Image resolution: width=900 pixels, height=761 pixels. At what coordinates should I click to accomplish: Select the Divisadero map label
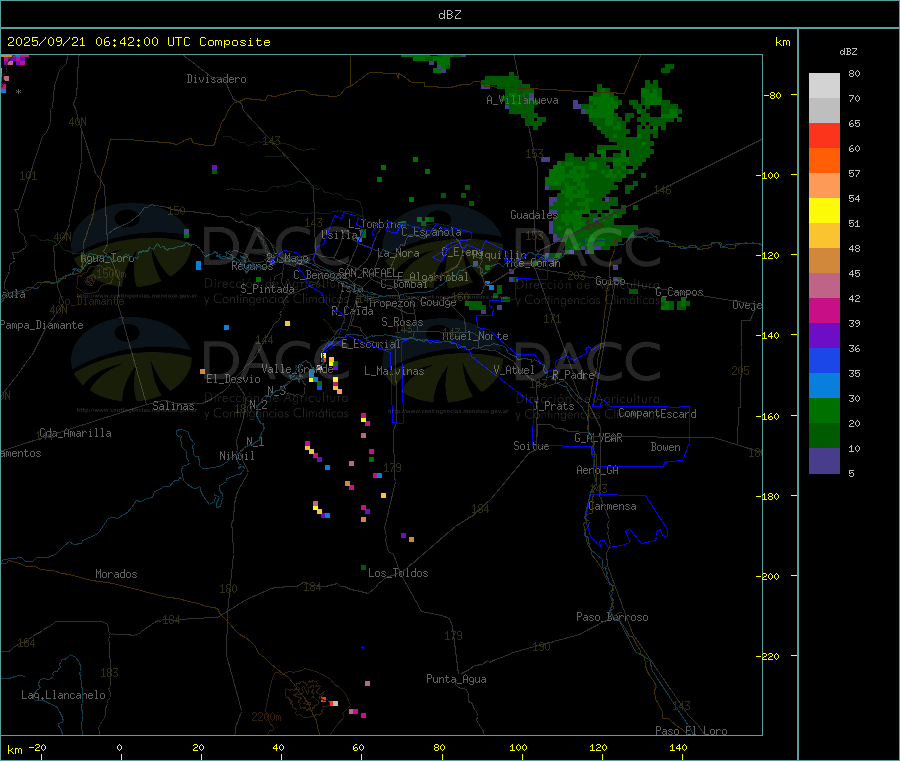coord(216,79)
